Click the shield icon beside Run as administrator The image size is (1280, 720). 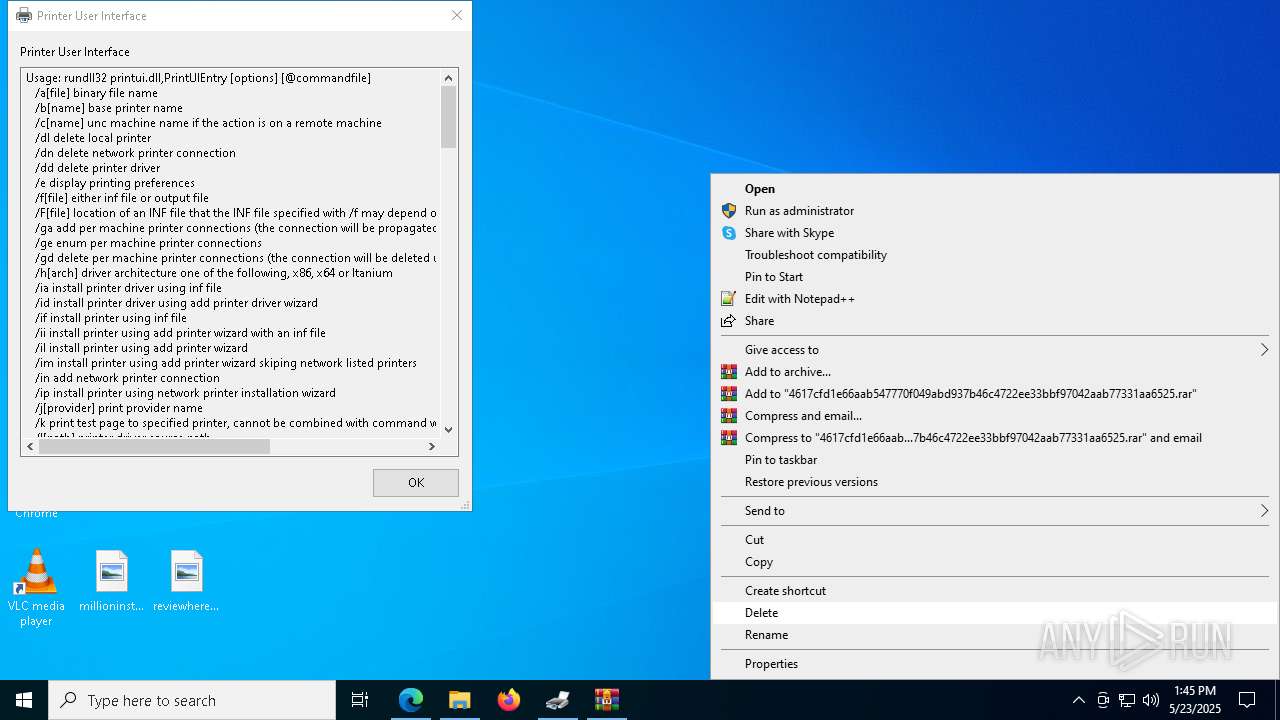tap(729, 211)
